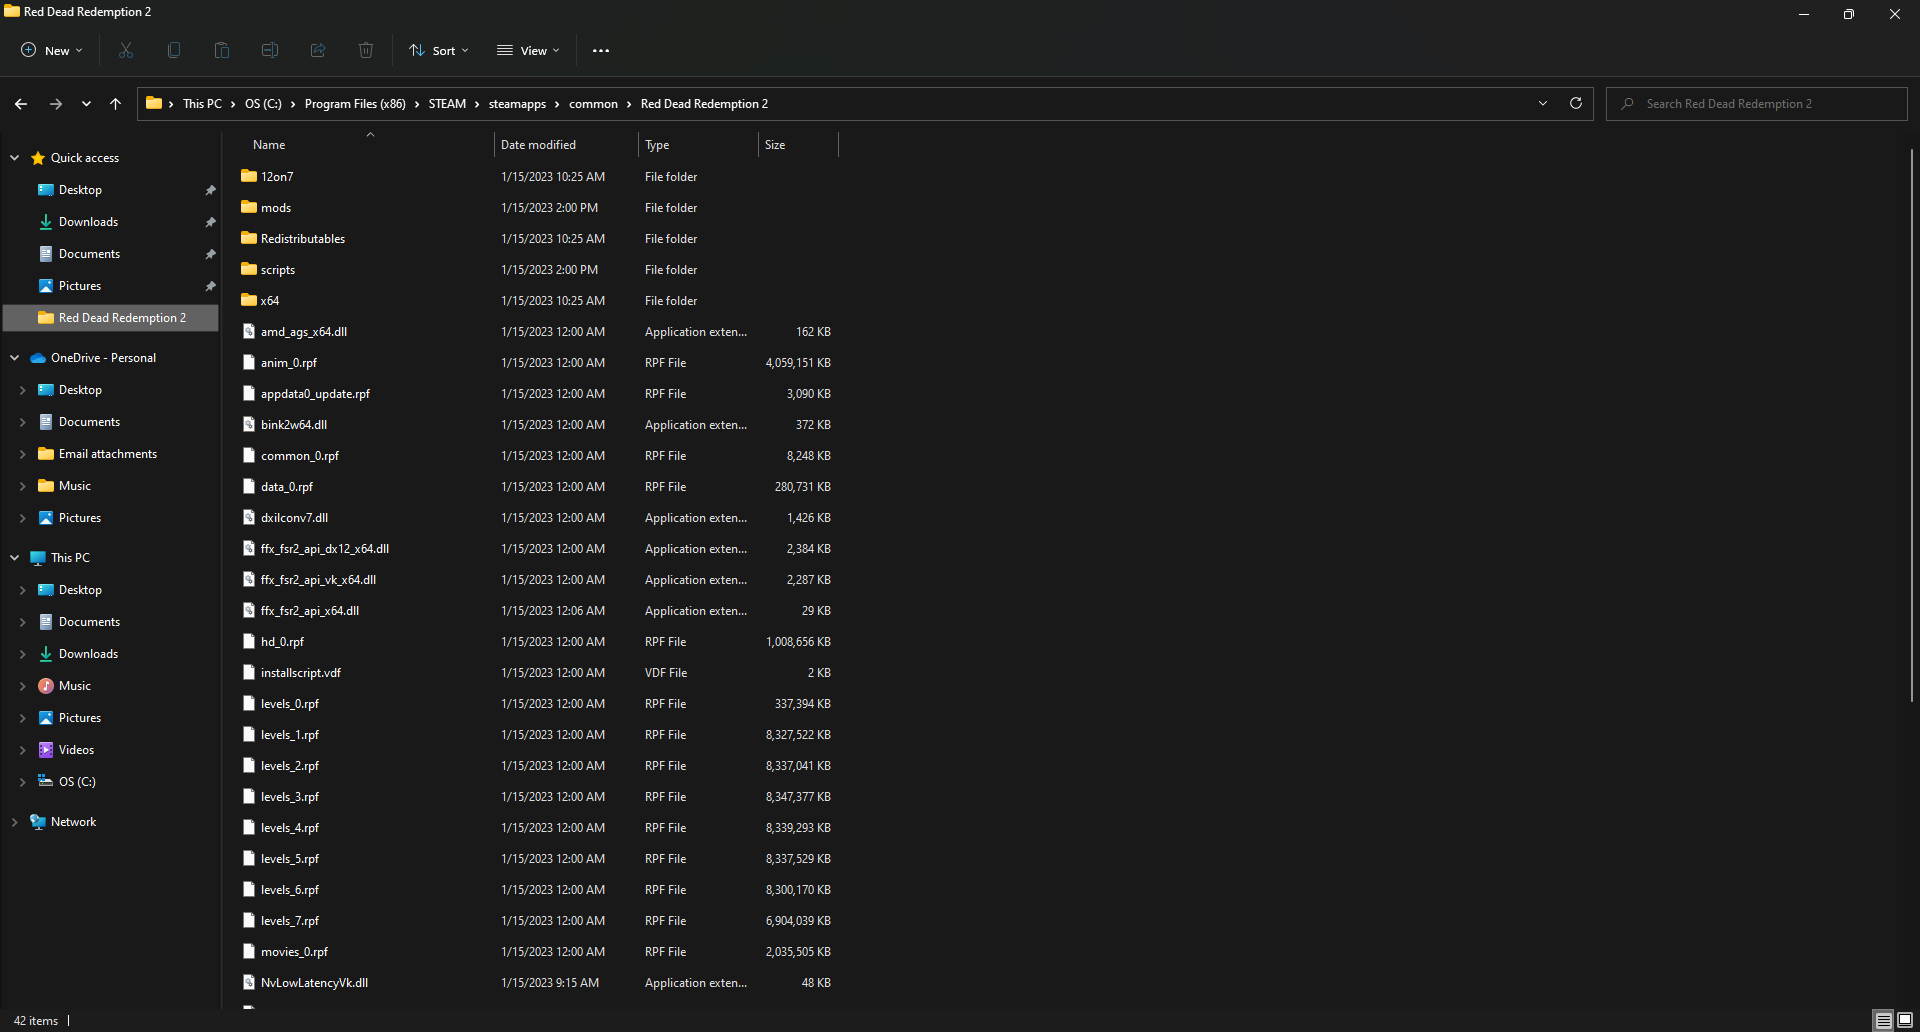
Task: Click the Share icon in toolbar
Action: tap(318, 50)
